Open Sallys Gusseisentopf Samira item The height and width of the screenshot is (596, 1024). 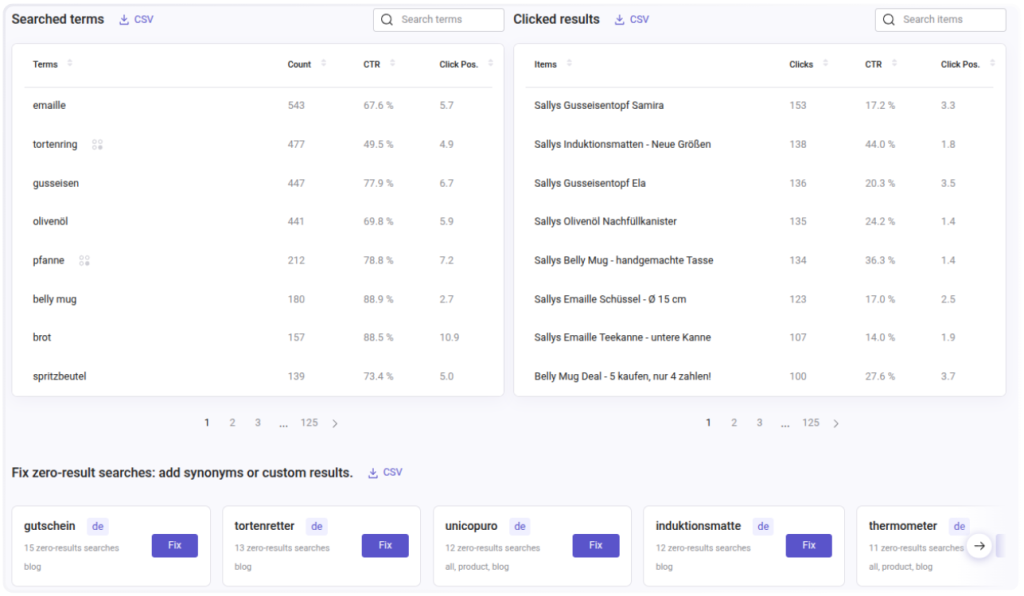599,105
